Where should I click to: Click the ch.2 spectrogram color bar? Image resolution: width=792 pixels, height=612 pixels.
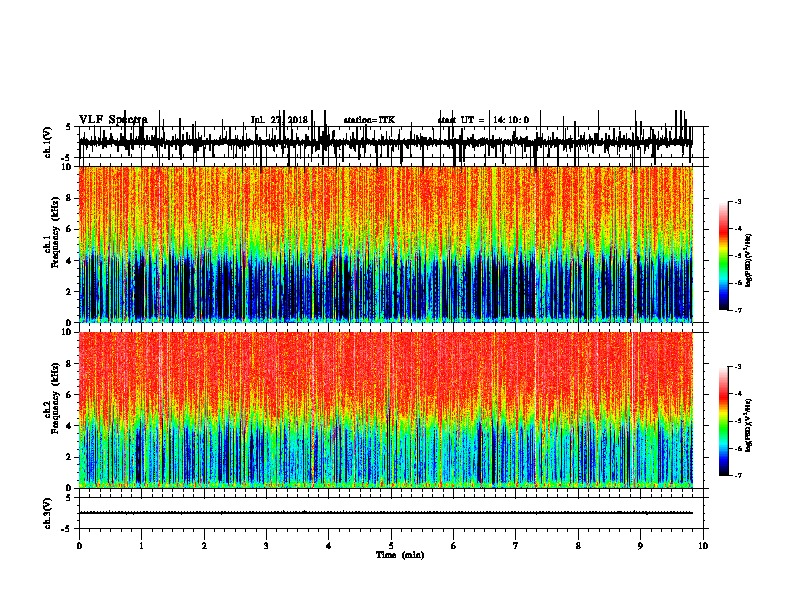(x=724, y=421)
